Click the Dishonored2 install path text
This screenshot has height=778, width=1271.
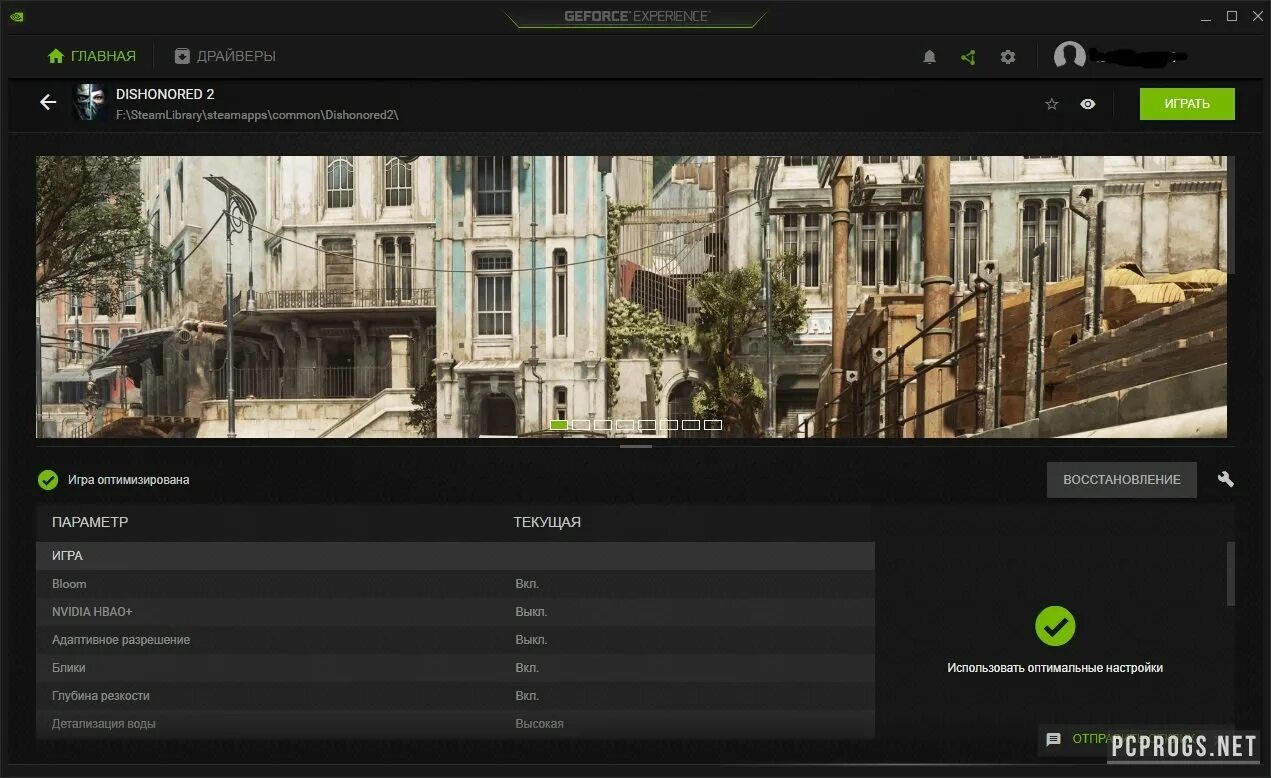[x=257, y=115]
